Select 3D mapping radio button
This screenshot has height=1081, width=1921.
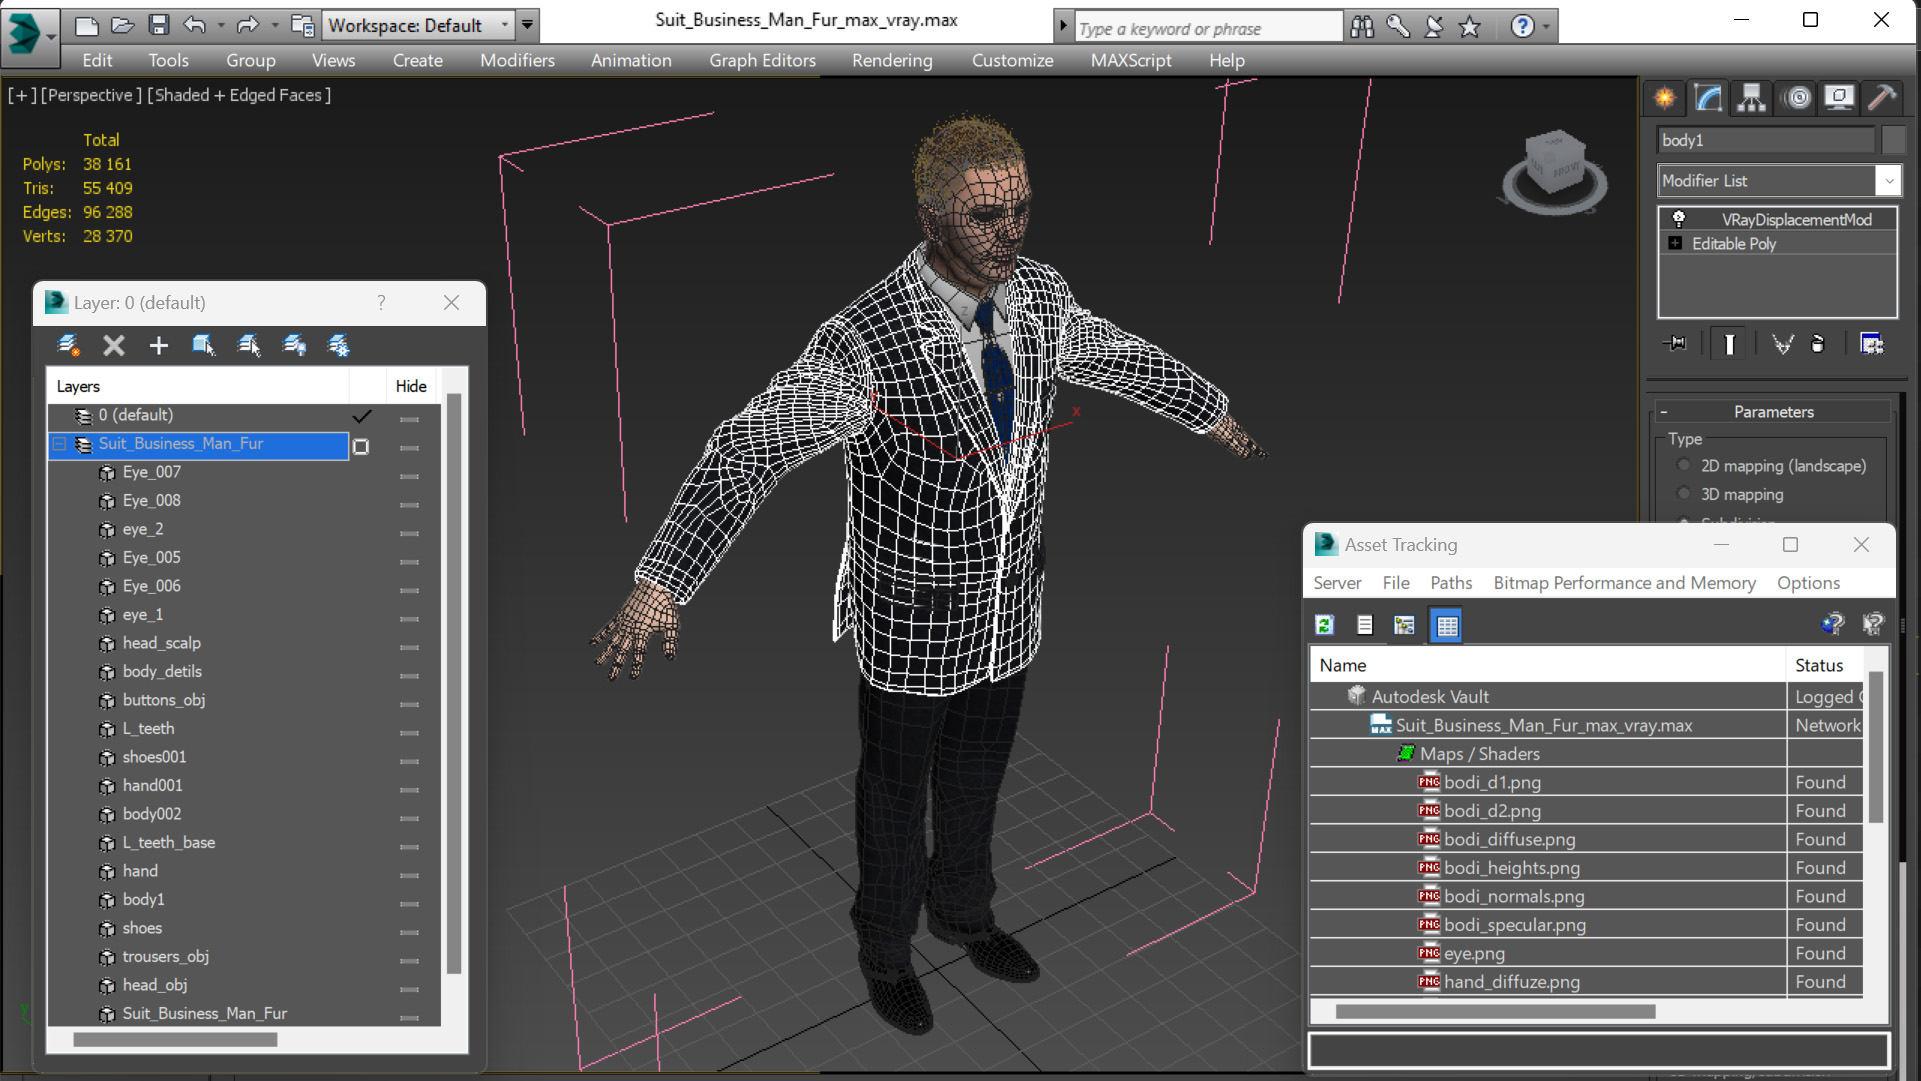pyautogui.click(x=1684, y=494)
